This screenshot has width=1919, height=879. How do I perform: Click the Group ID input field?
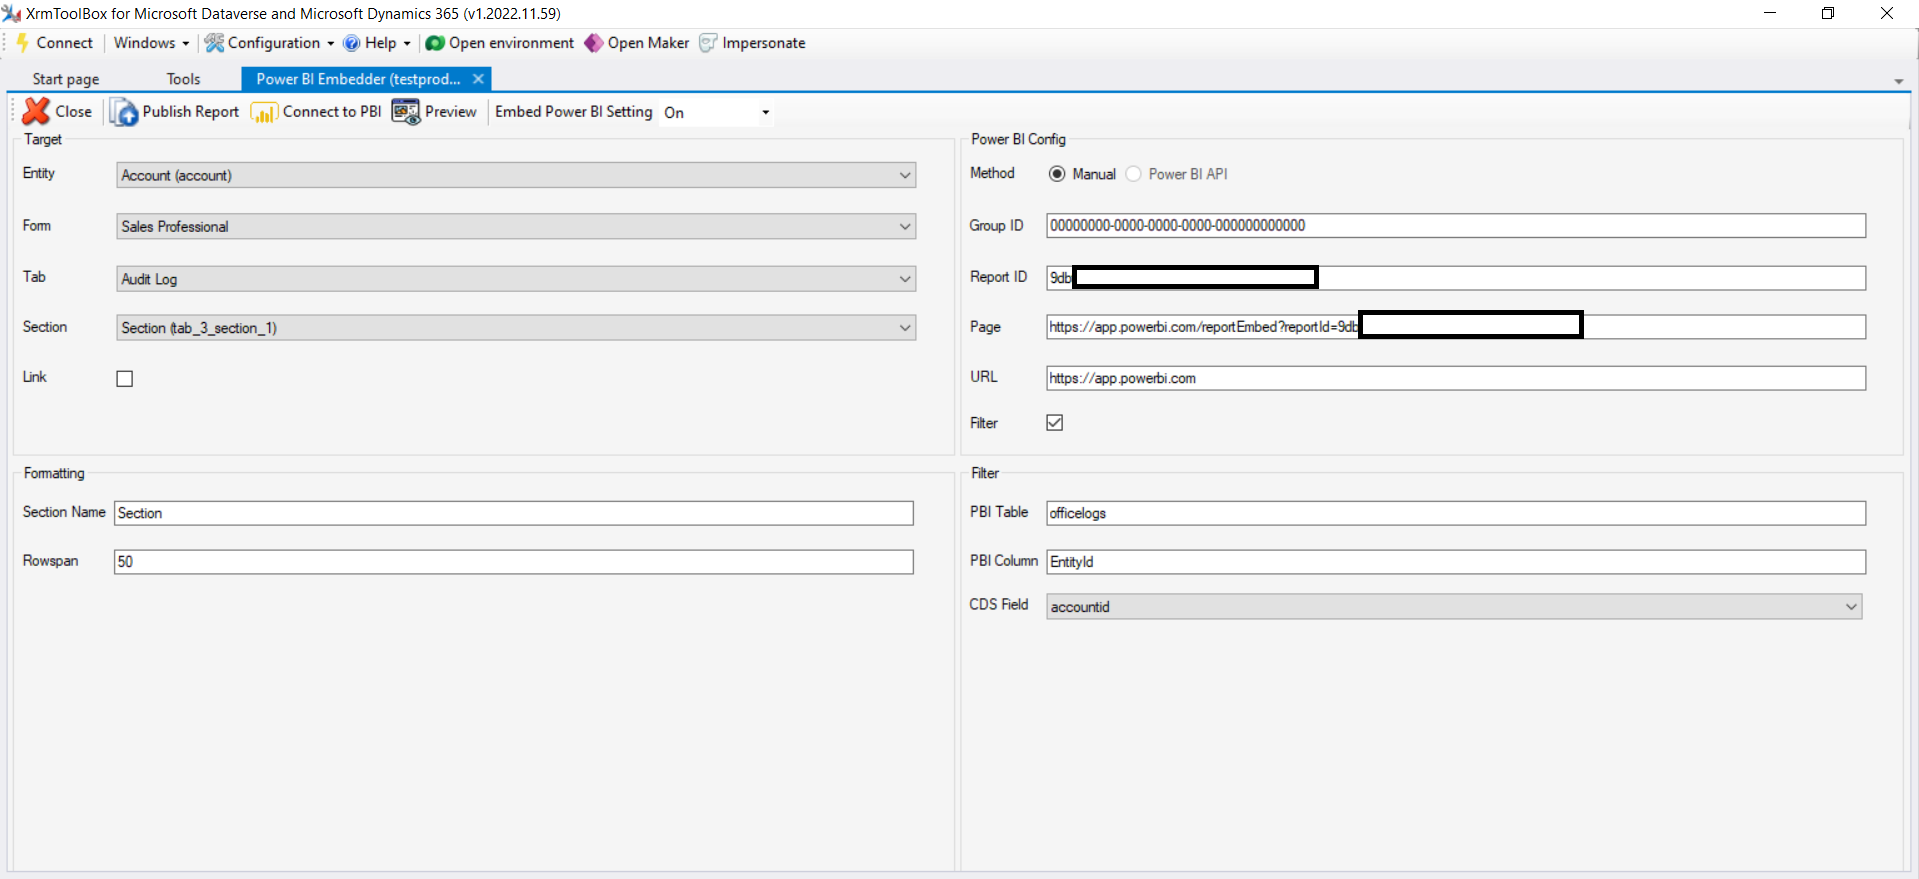coord(1456,226)
